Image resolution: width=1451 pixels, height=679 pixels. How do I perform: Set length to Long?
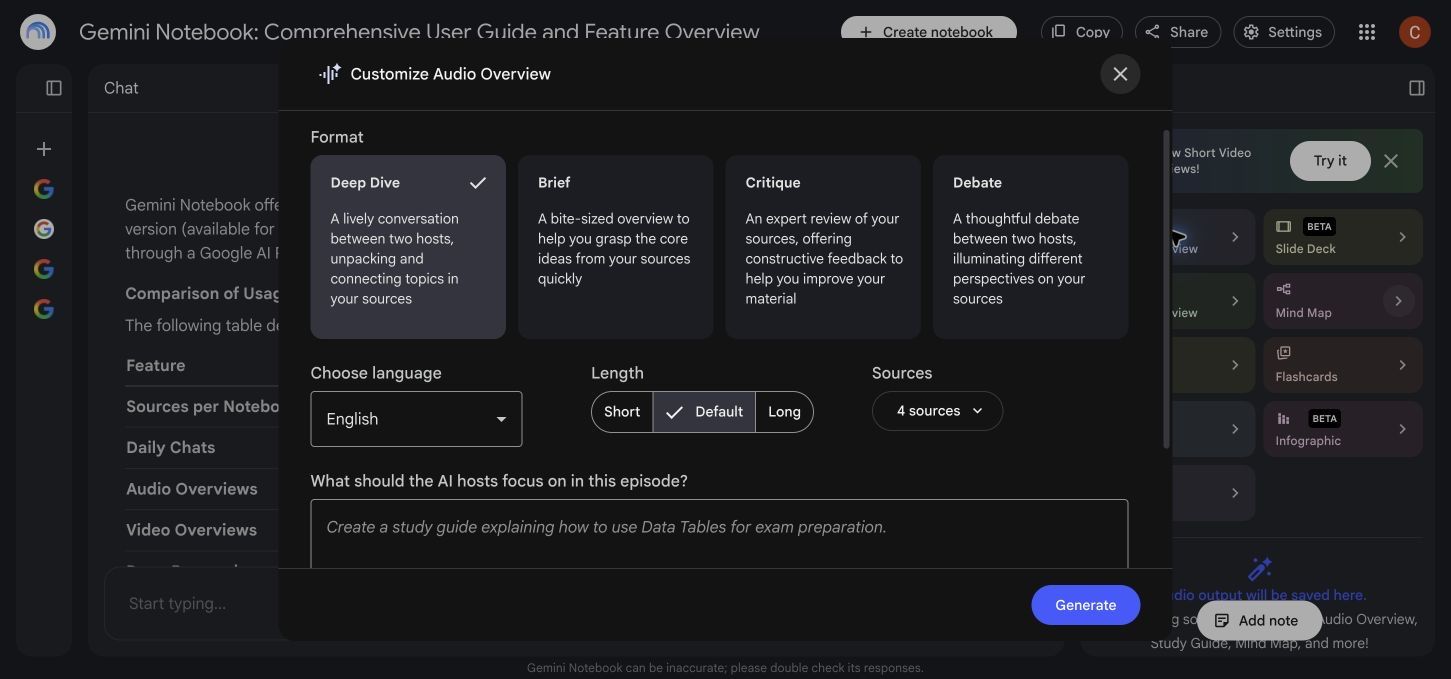click(784, 412)
